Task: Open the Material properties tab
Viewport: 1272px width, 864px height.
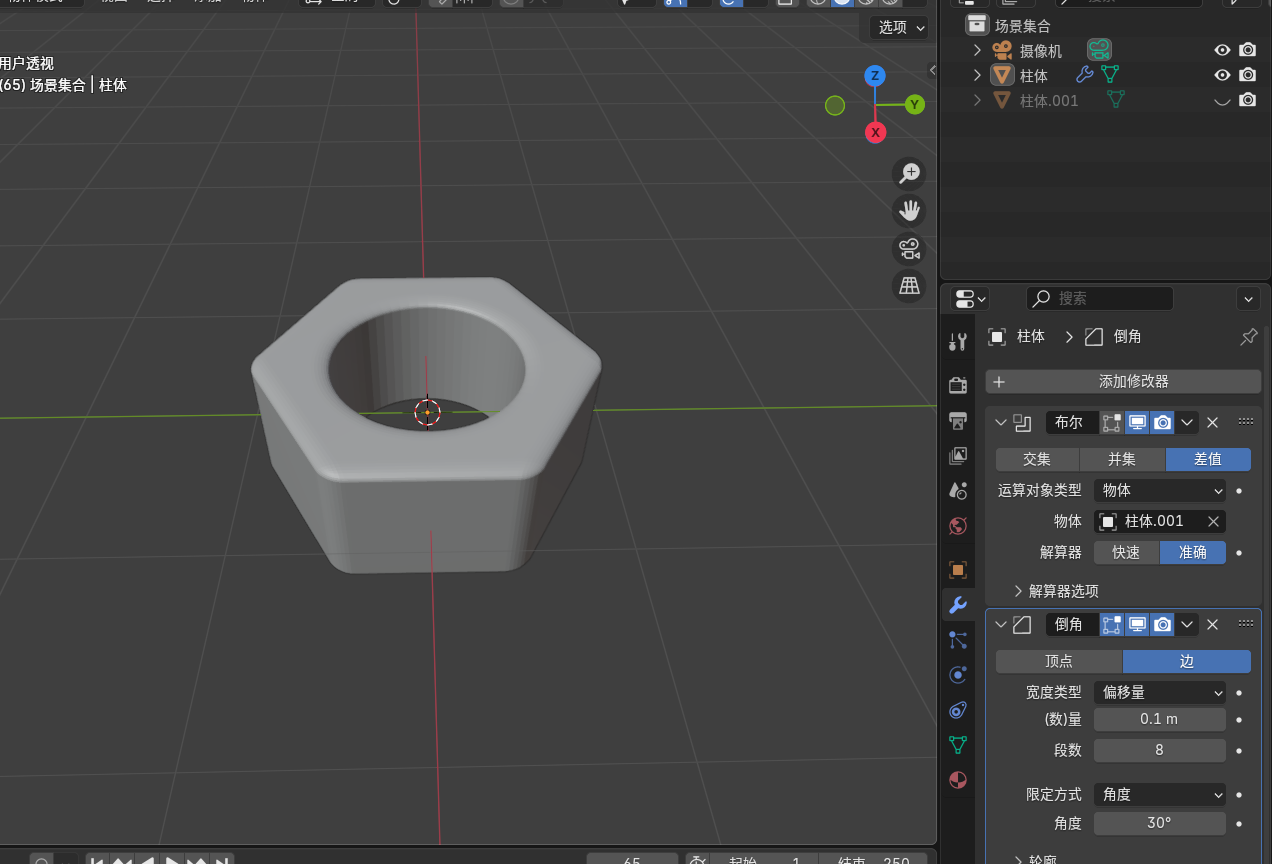Action: tap(958, 780)
